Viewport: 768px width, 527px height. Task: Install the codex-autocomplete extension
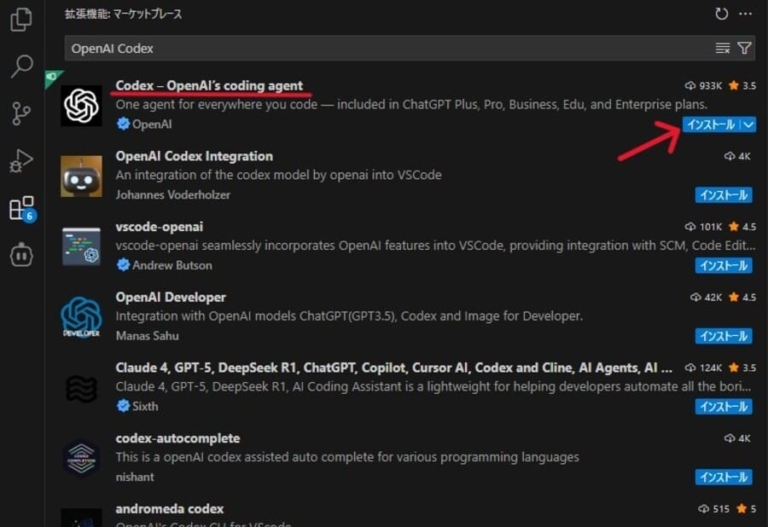(723, 477)
